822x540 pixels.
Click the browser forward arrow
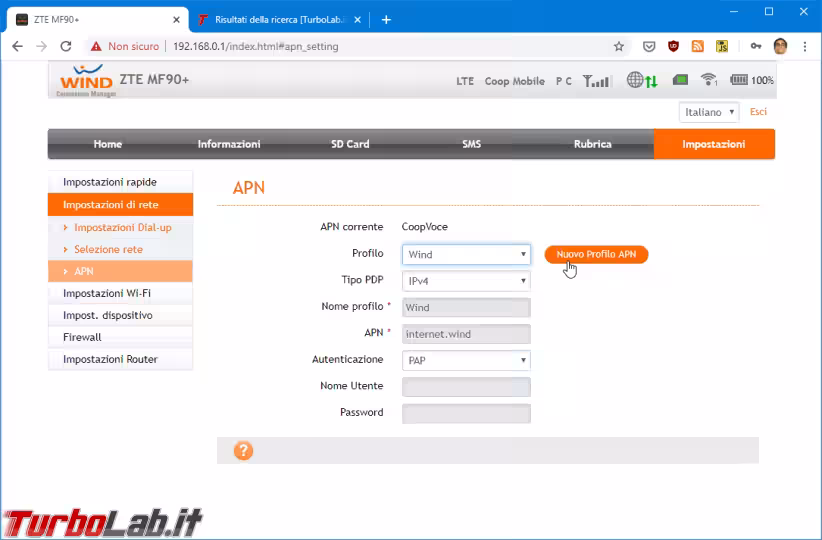pyautogui.click(x=41, y=46)
